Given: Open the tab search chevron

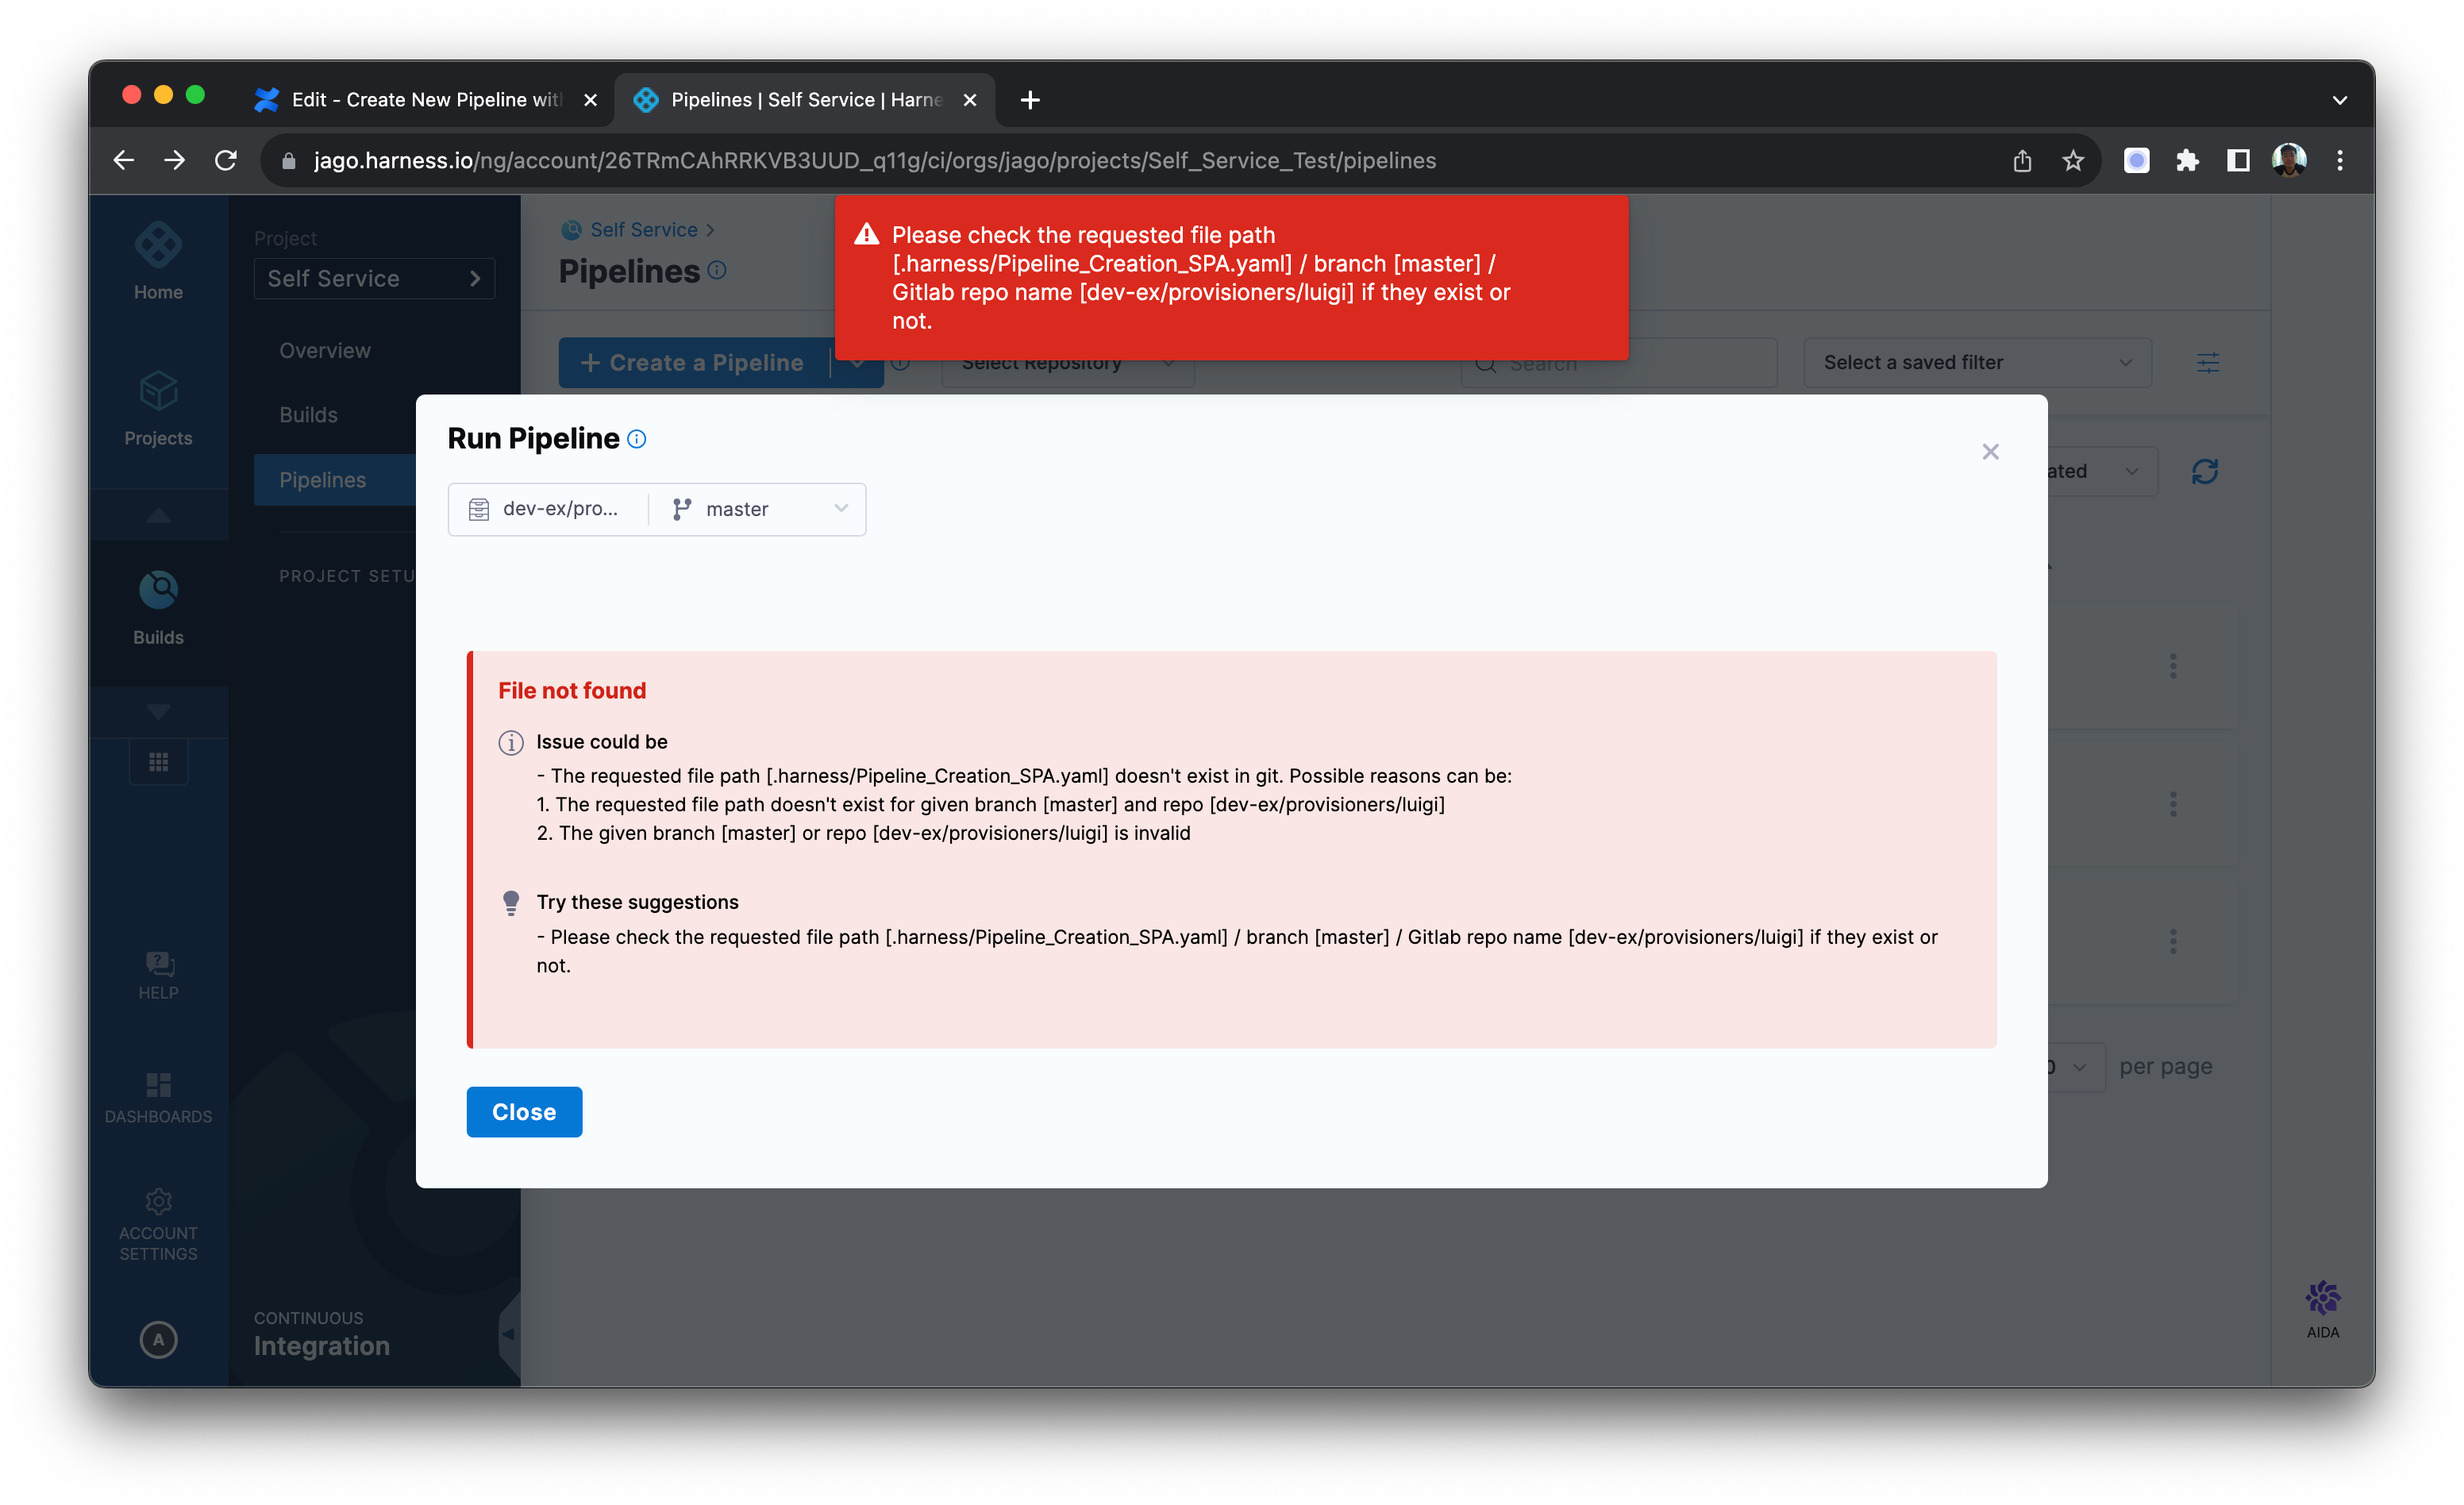Looking at the screenshot, I should coord(2339,100).
